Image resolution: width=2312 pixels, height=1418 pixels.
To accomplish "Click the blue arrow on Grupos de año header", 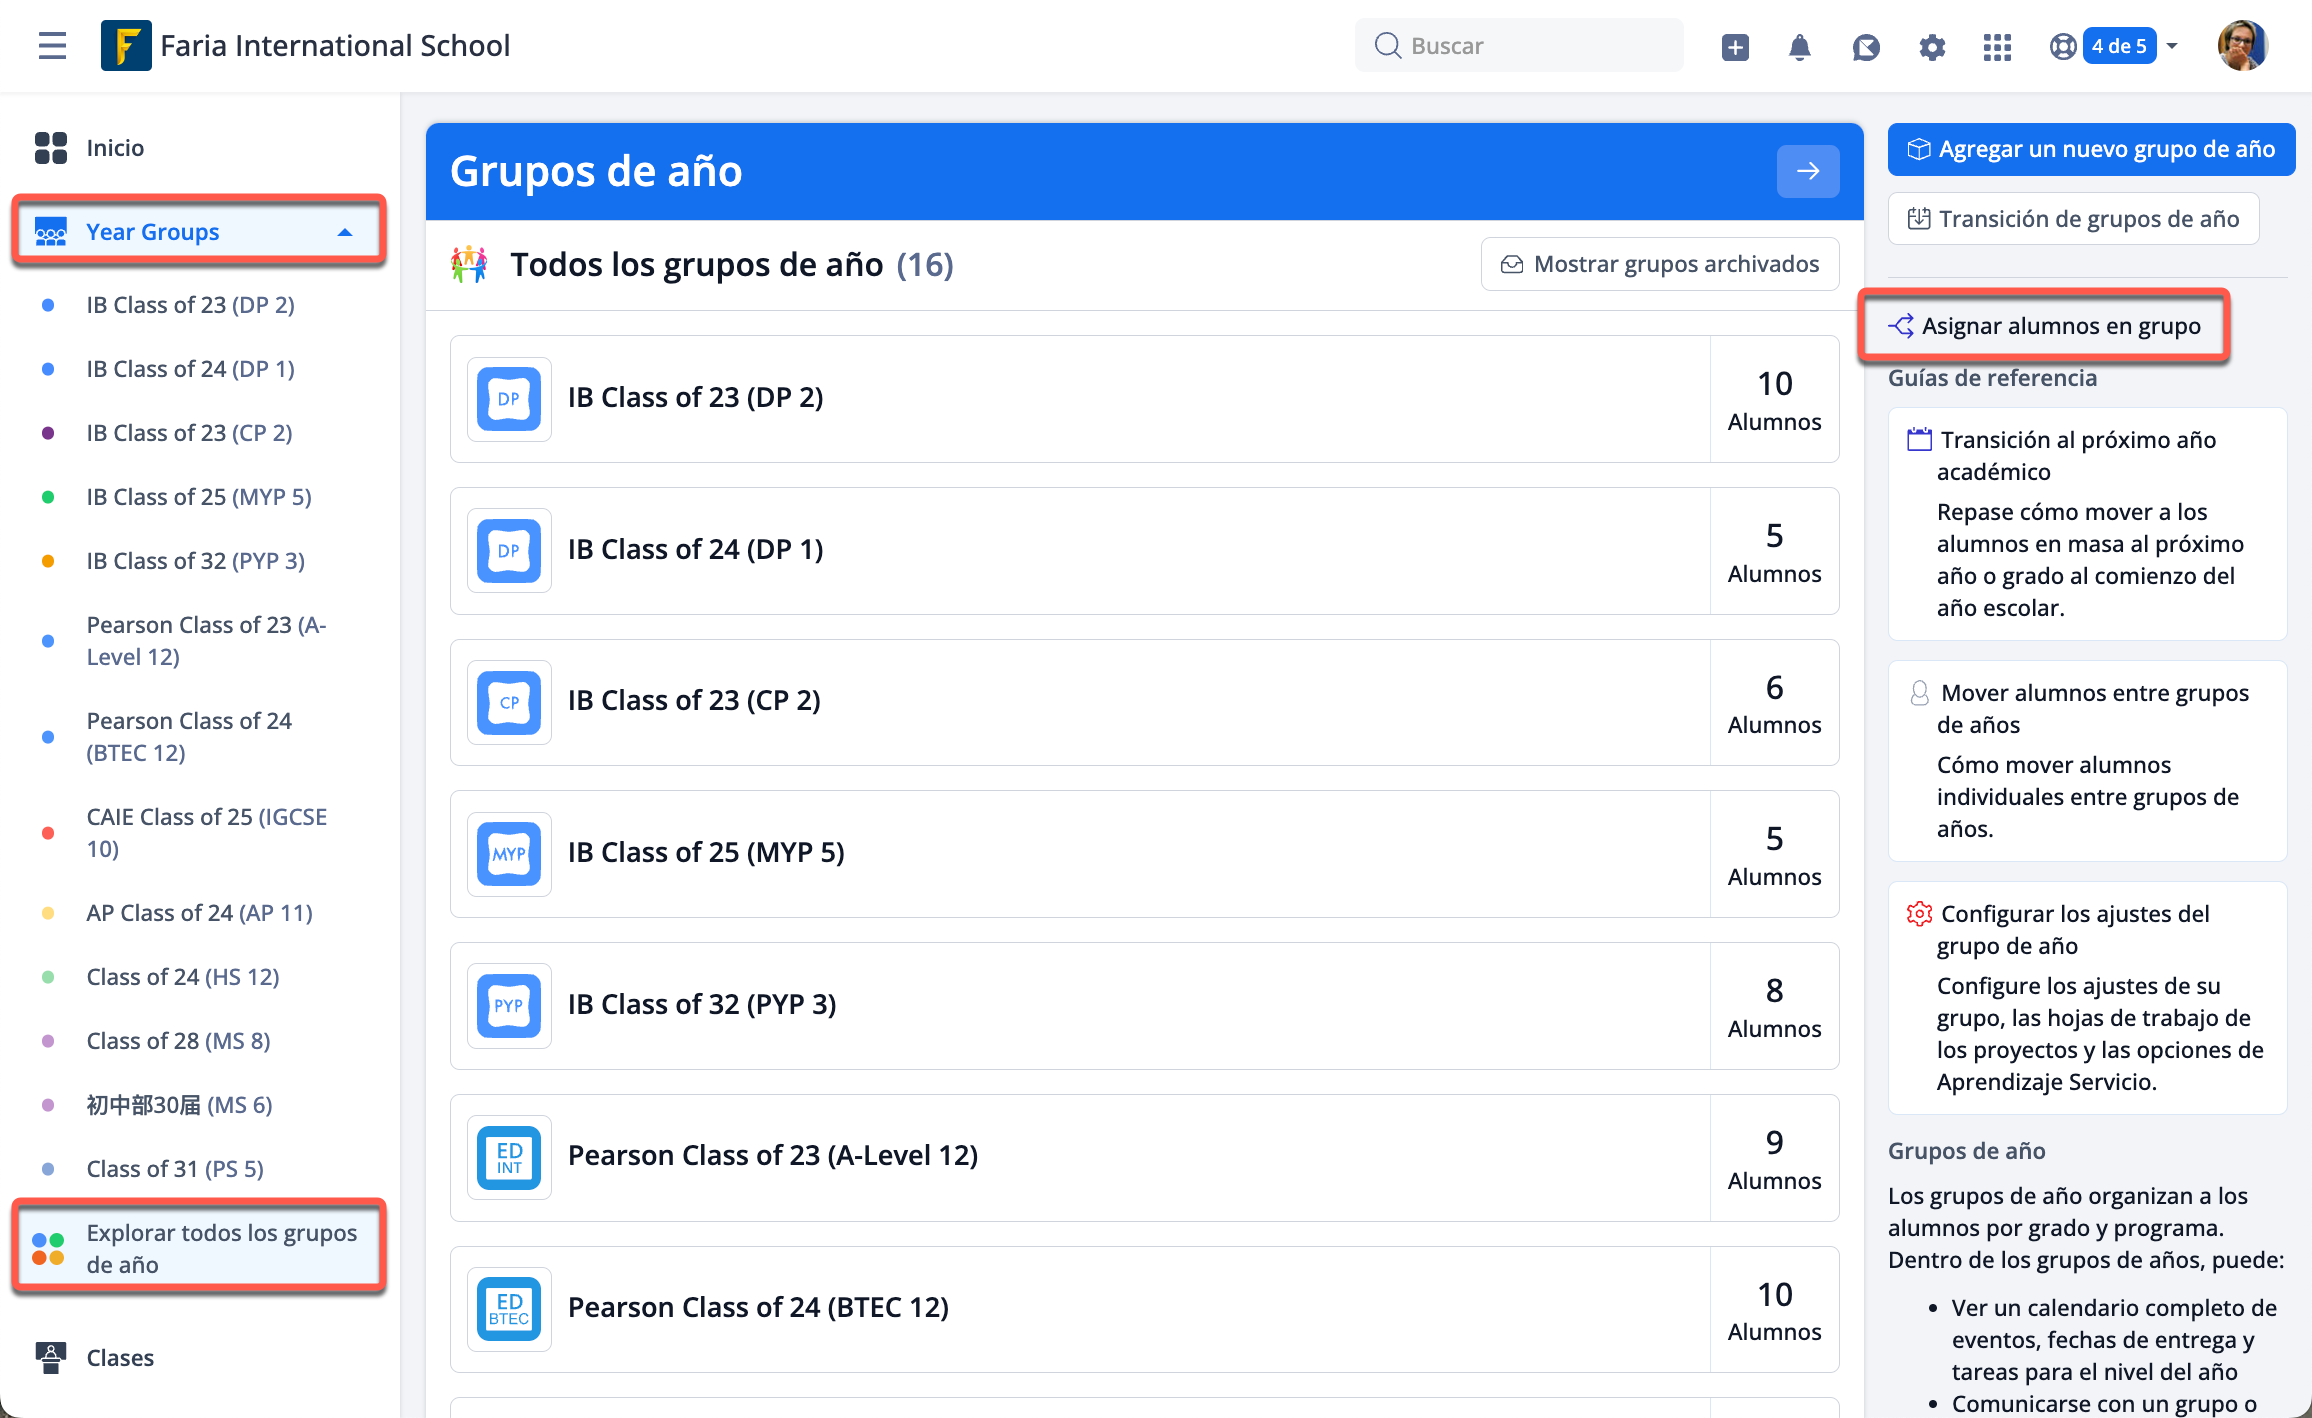I will tap(1807, 171).
